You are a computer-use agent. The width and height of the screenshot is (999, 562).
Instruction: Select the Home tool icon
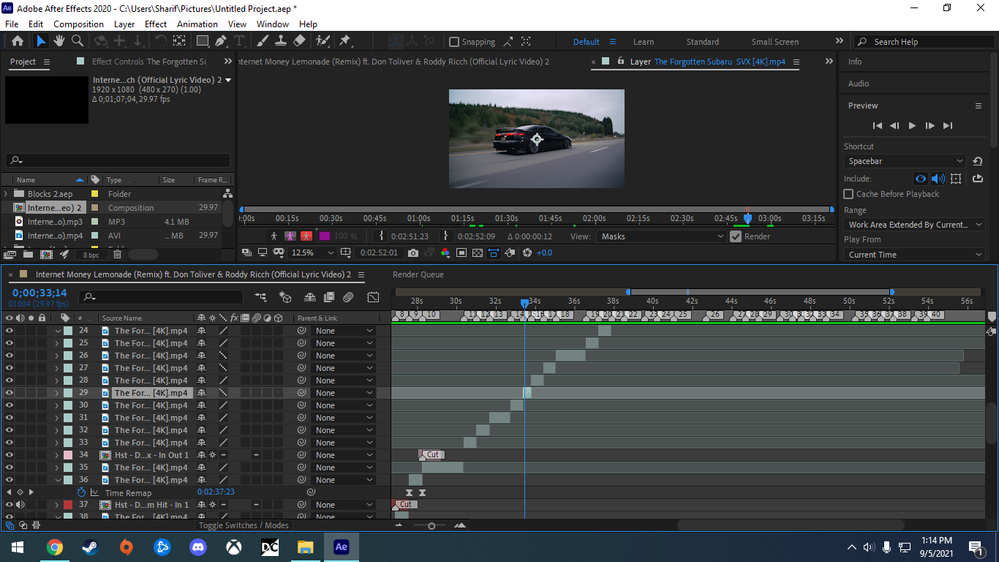[17, 41]
